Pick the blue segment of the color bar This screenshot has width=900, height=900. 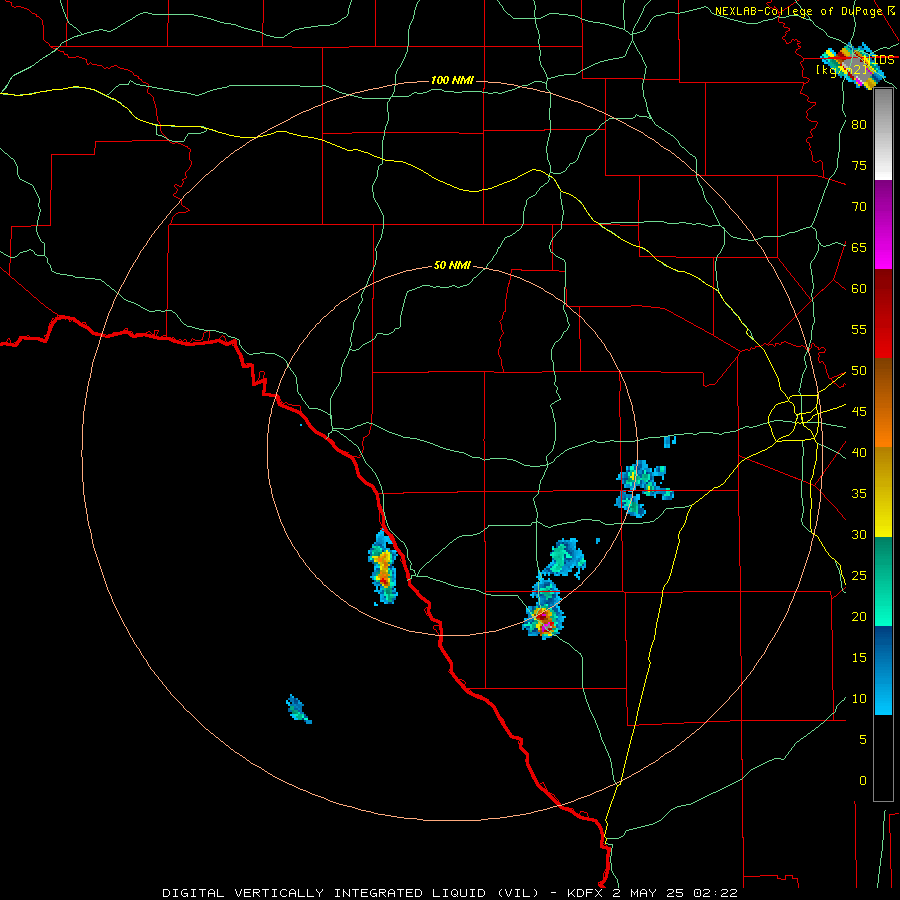(883, 670)
